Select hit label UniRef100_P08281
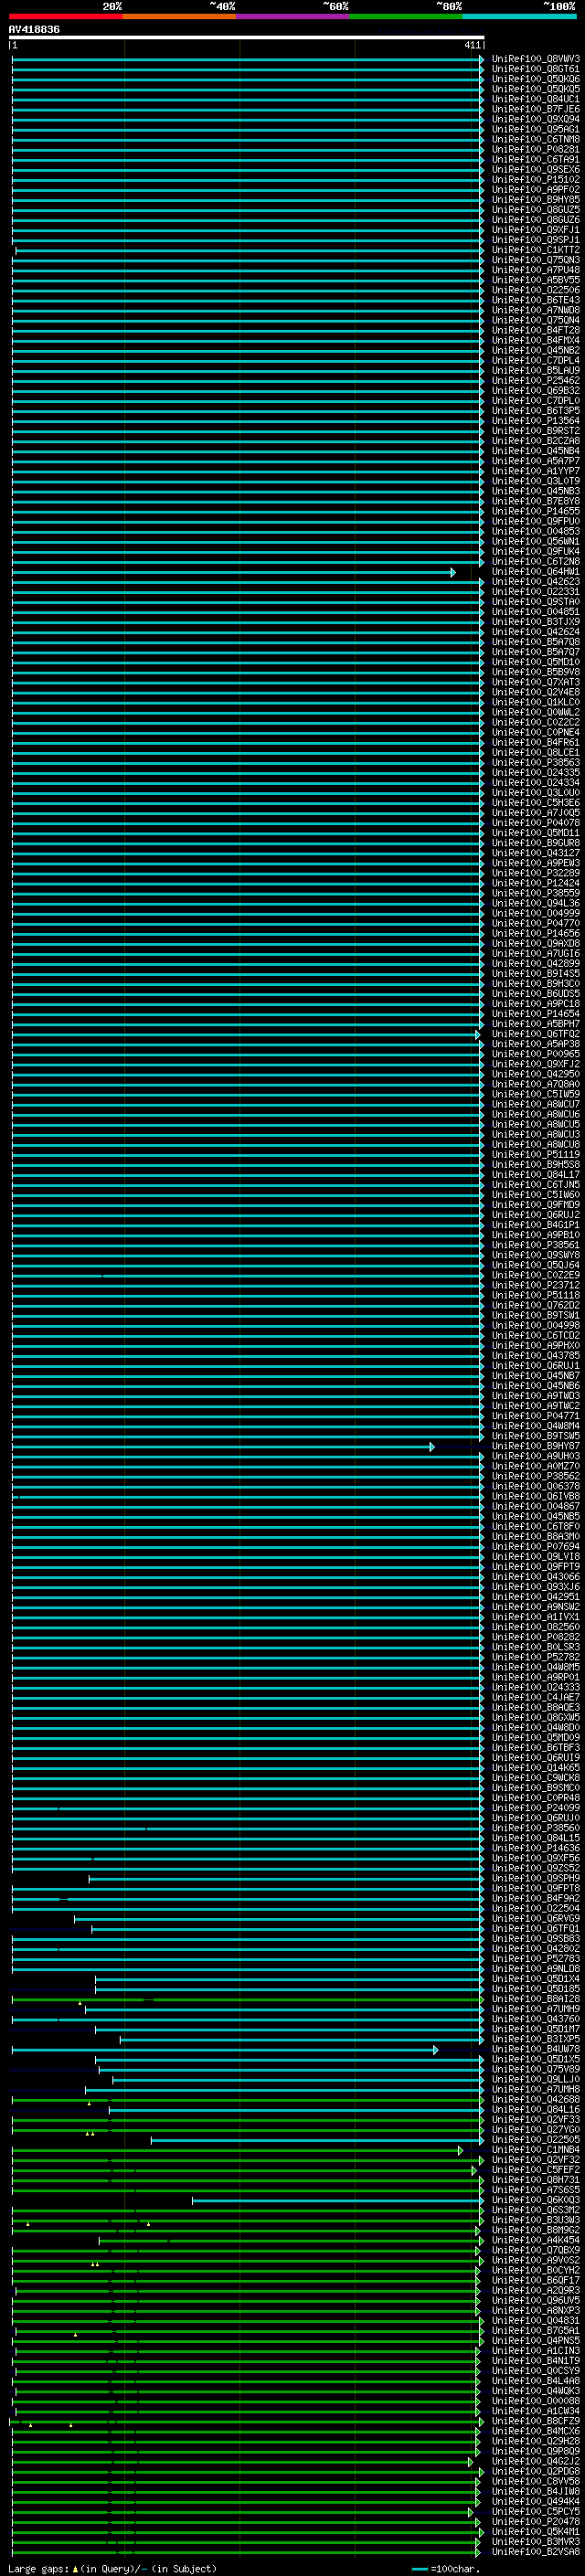Screen dimensions: 585x2576 pos(536,149)
